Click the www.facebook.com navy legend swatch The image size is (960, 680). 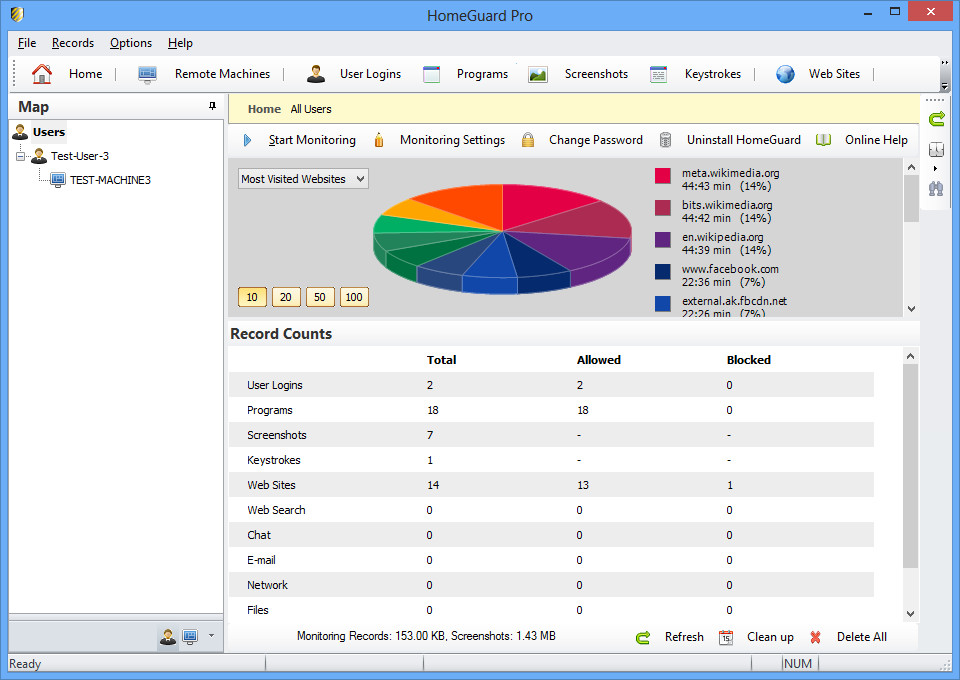662,271
